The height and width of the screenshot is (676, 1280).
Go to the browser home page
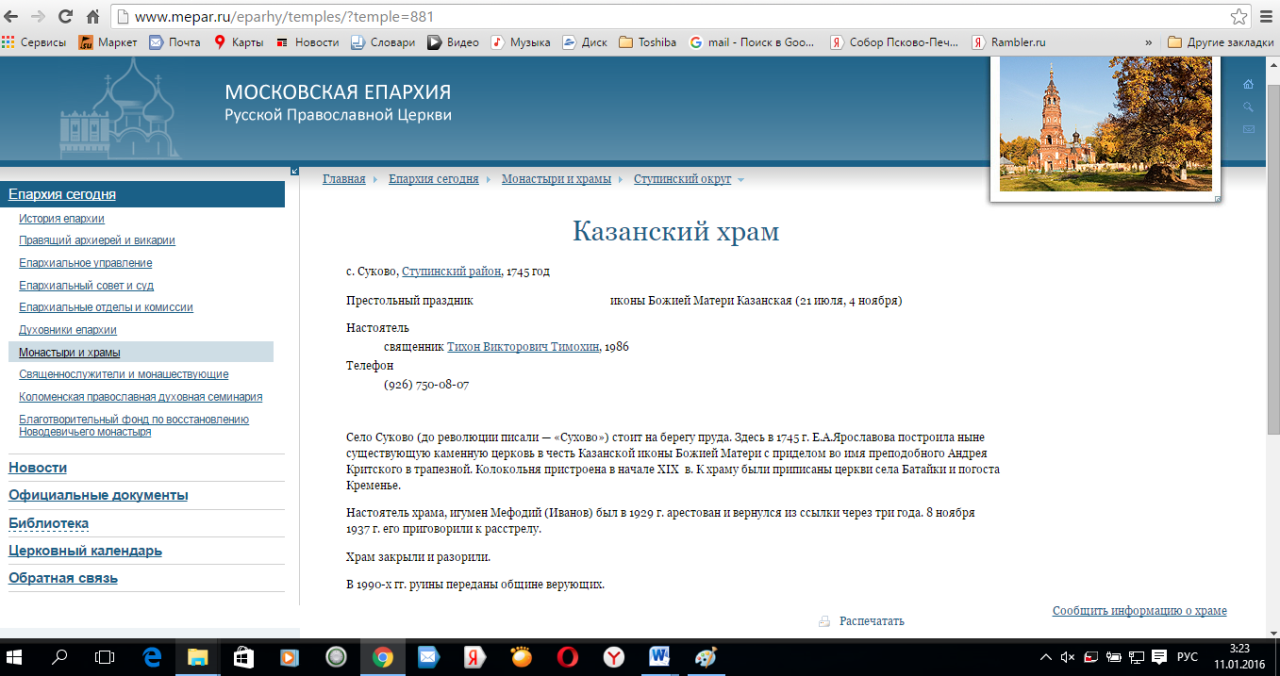(x=92, y=17)
